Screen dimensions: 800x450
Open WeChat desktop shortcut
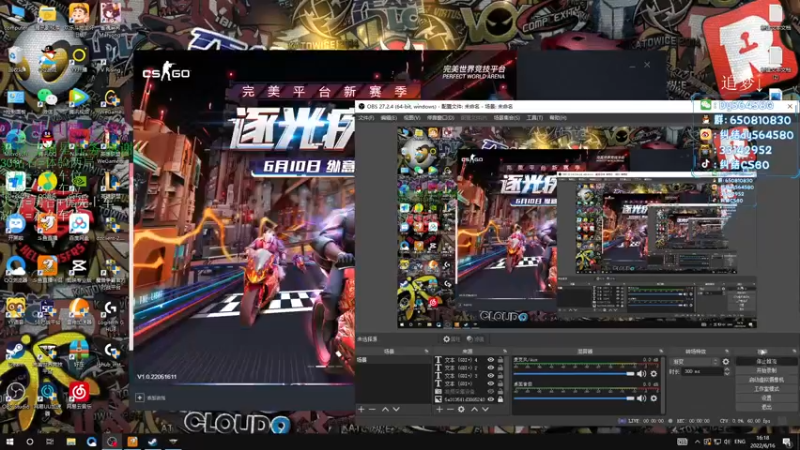(47, 99)
